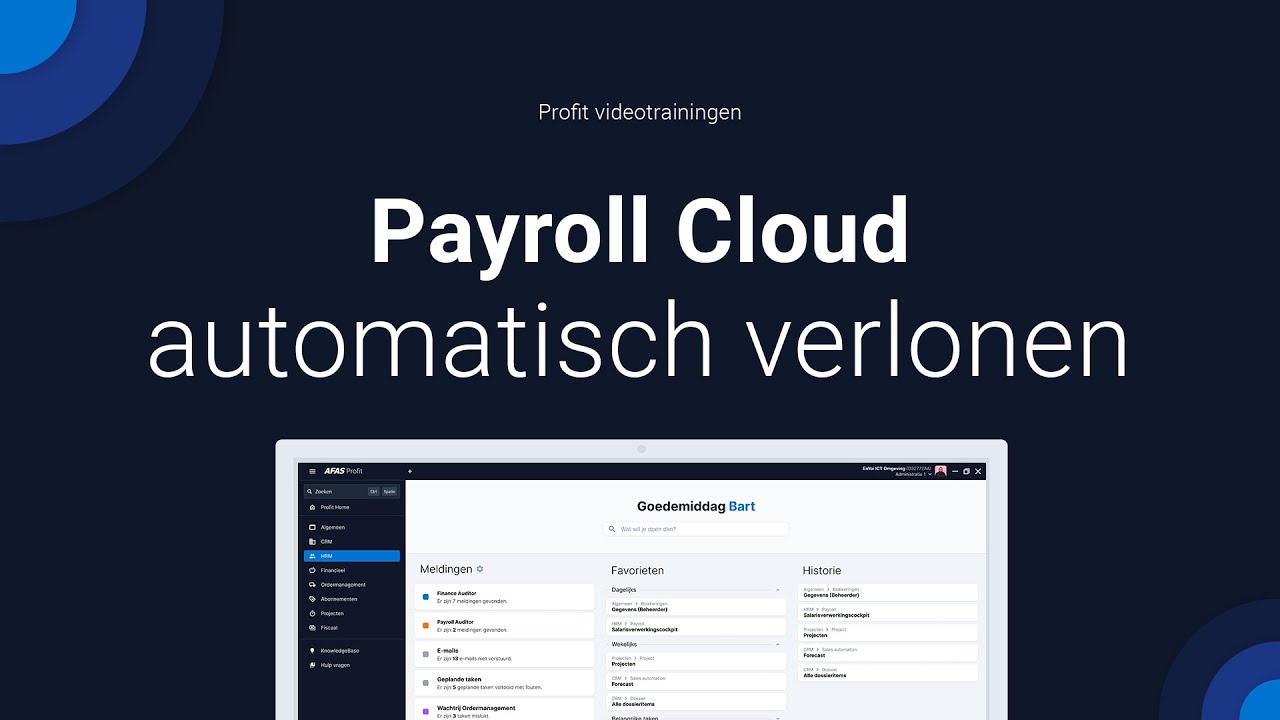Open the Projecten item in the sidebar
Image resolution: width=1280 pixels, height=720 pixels.
point(351,613)
